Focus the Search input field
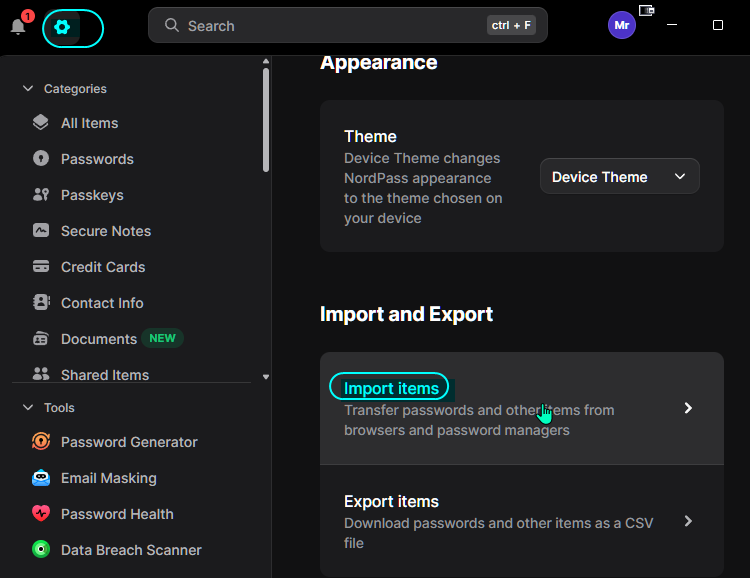Screen dimensions: 750x578 [x=348, y=25]
